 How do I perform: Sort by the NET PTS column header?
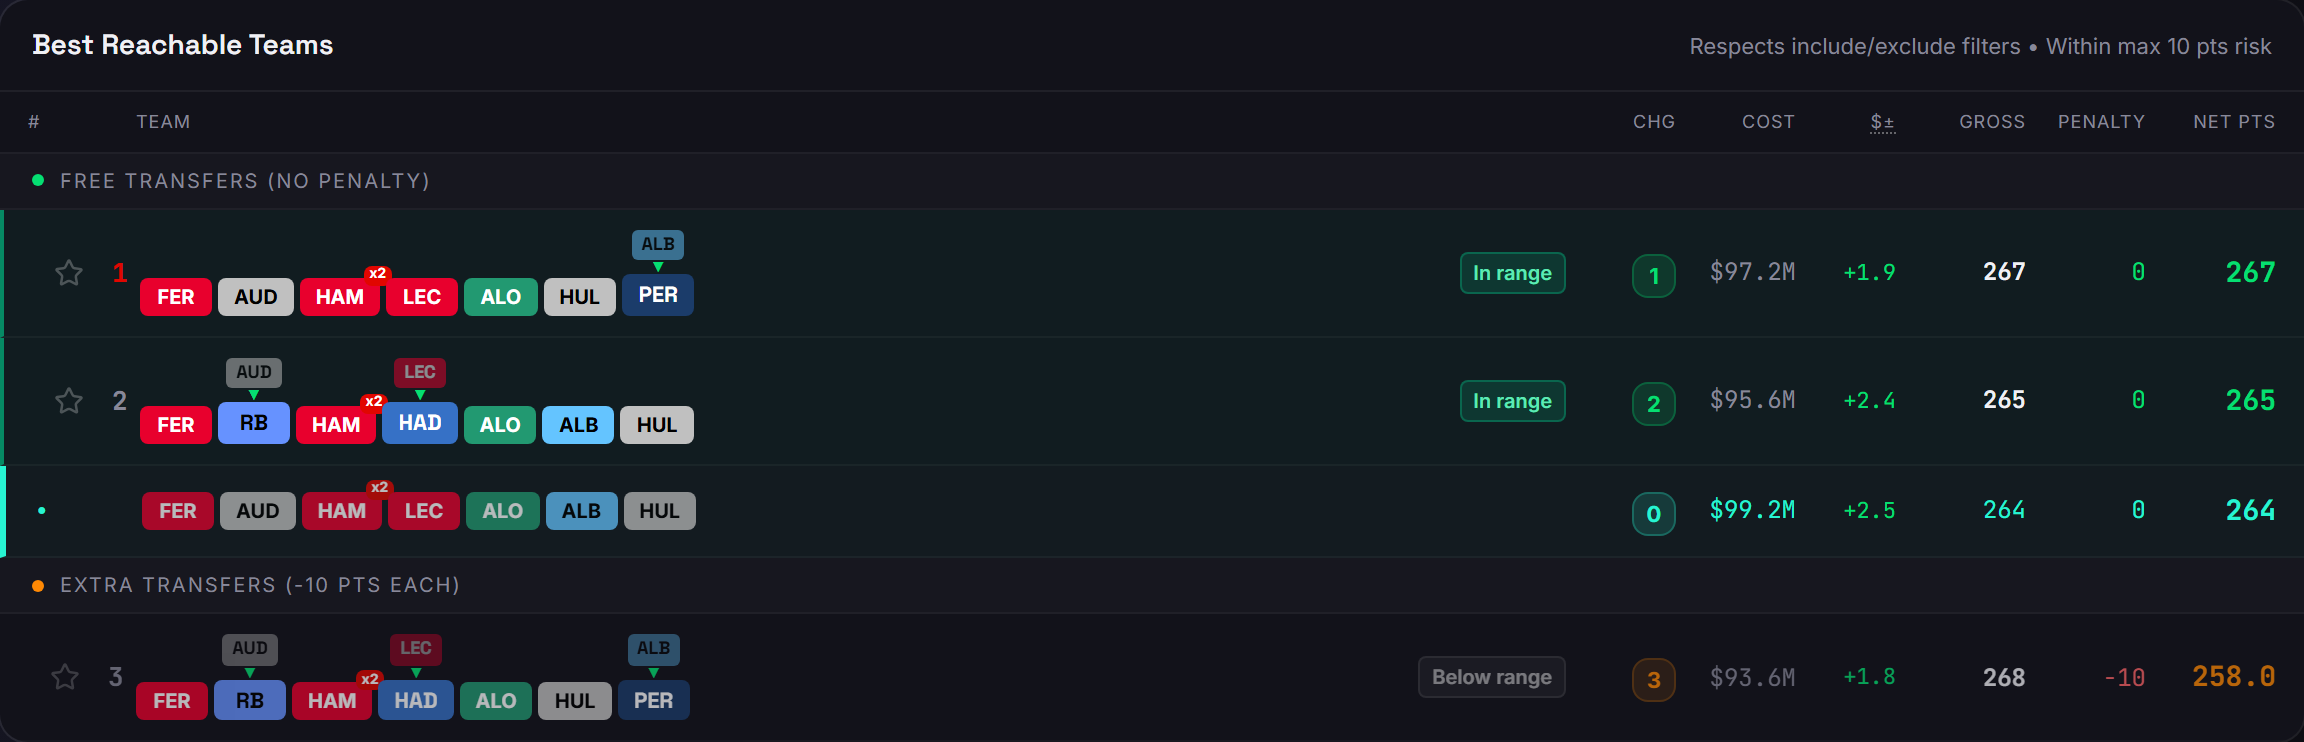pos(2234,122)
